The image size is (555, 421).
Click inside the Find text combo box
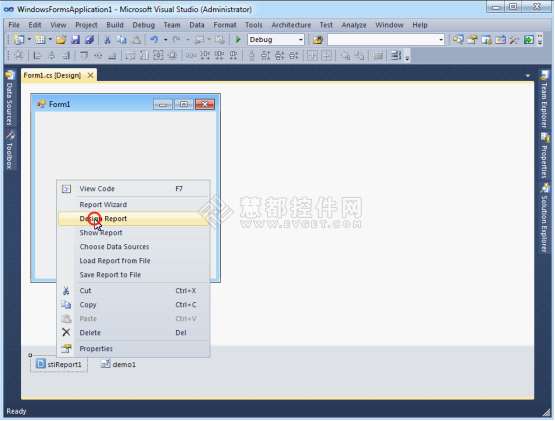(x=382, y=40)
